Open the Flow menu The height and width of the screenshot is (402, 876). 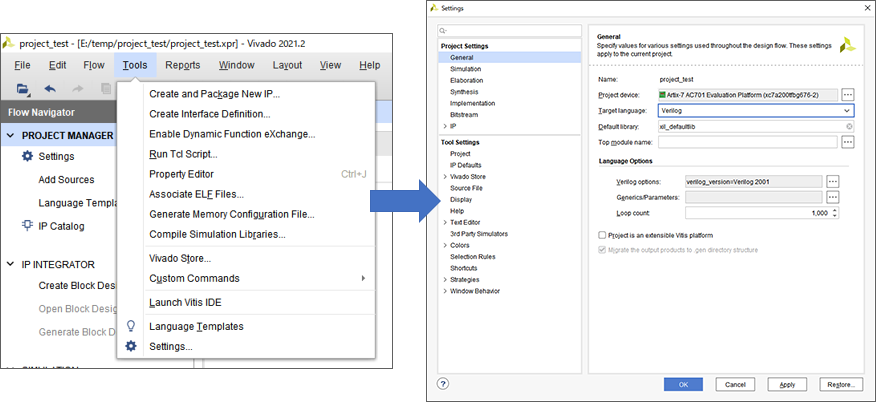pyautogui.click(x=94, y=65)
